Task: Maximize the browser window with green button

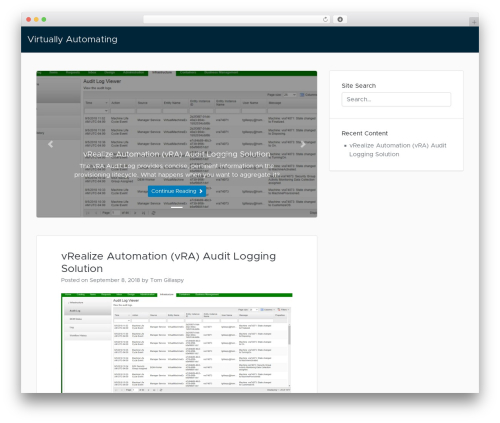Action: point(44,19)
